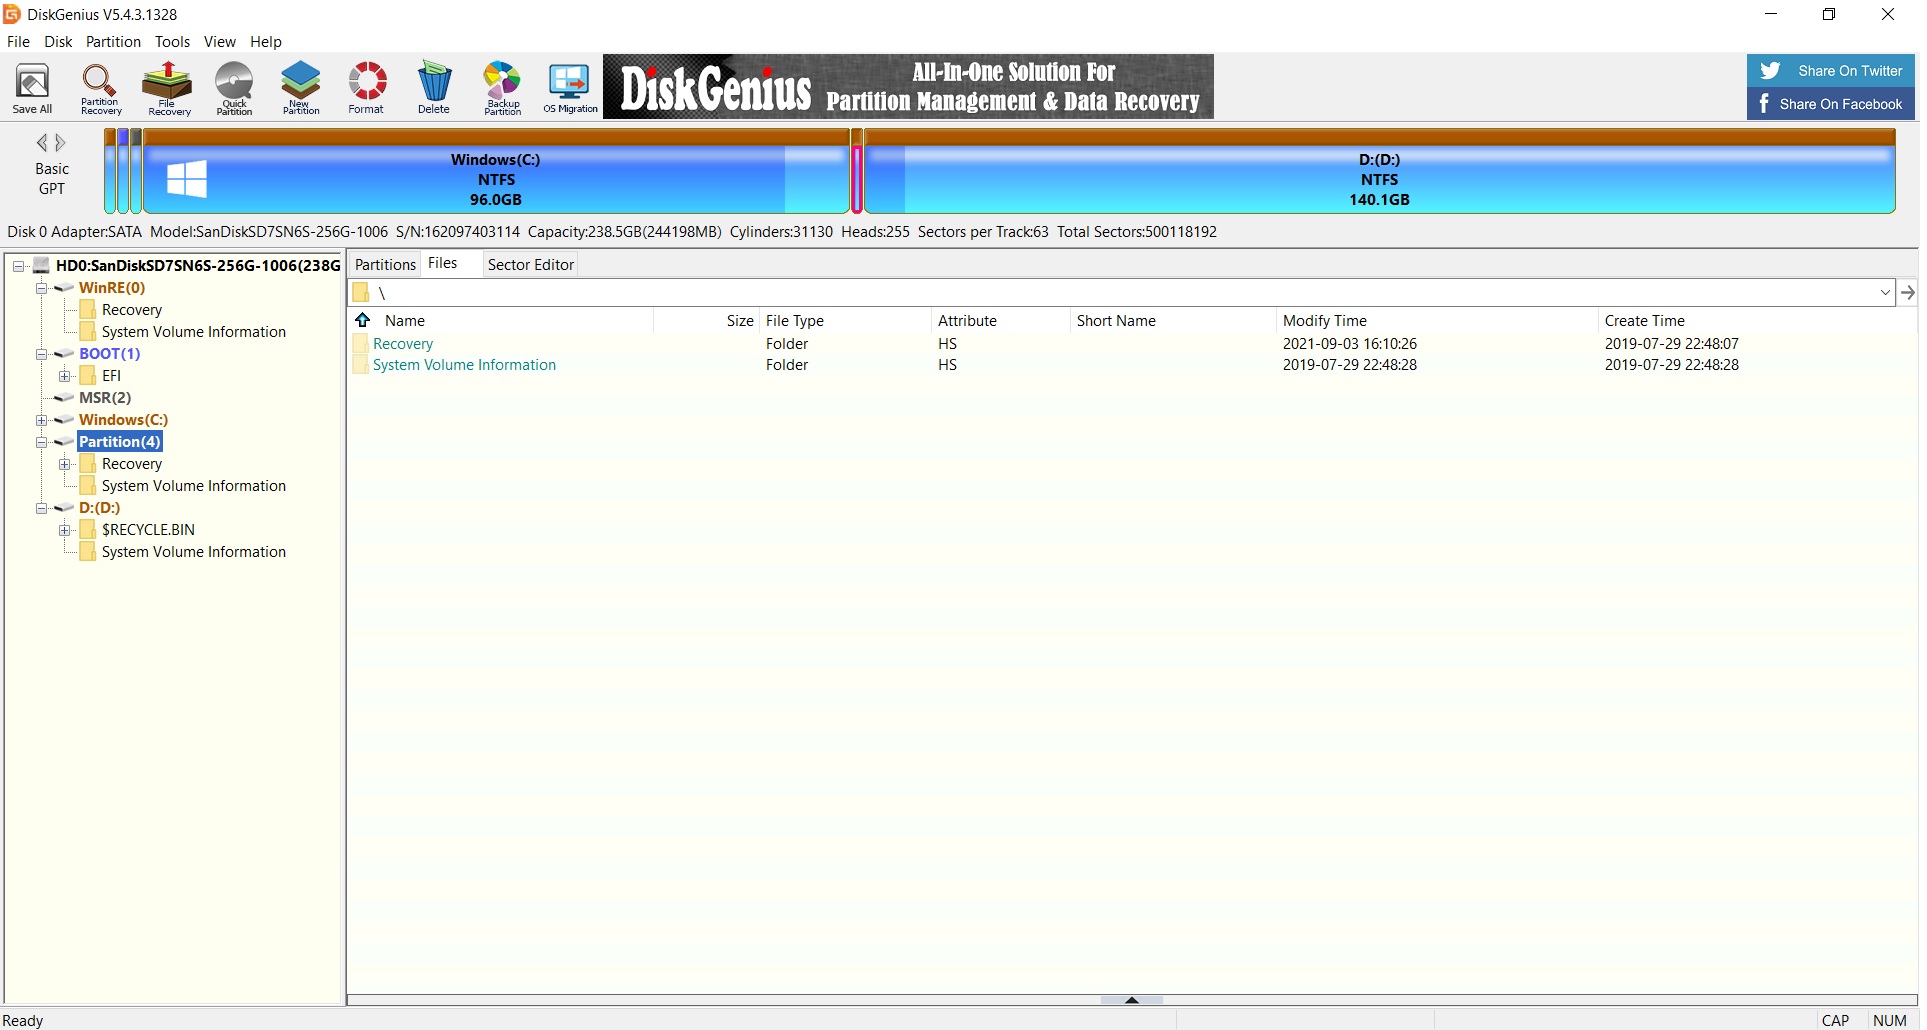Click the Format toolbar icon
This screenshot has height=1030, width=1927.
click(367, 88)
